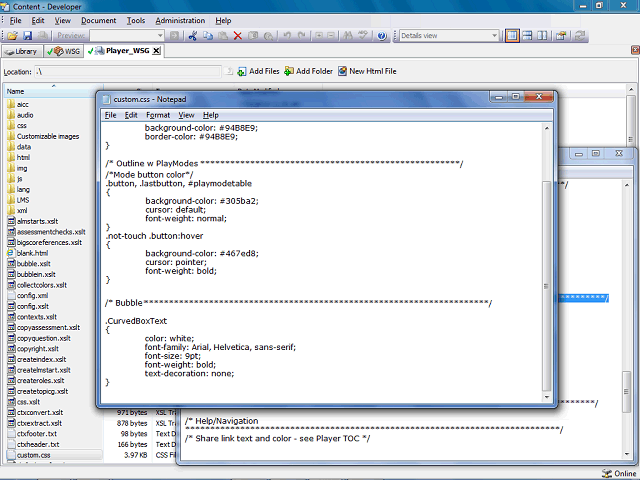Open help via the question mark icon
This screenshot has height=480, width=640.
point(382,36)
